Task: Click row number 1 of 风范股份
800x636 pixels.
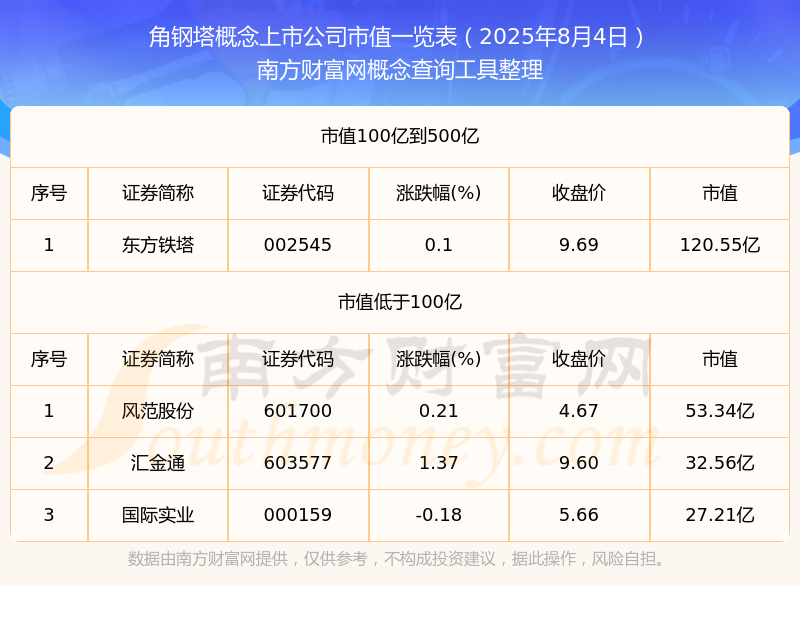Action: coord(49,411)
